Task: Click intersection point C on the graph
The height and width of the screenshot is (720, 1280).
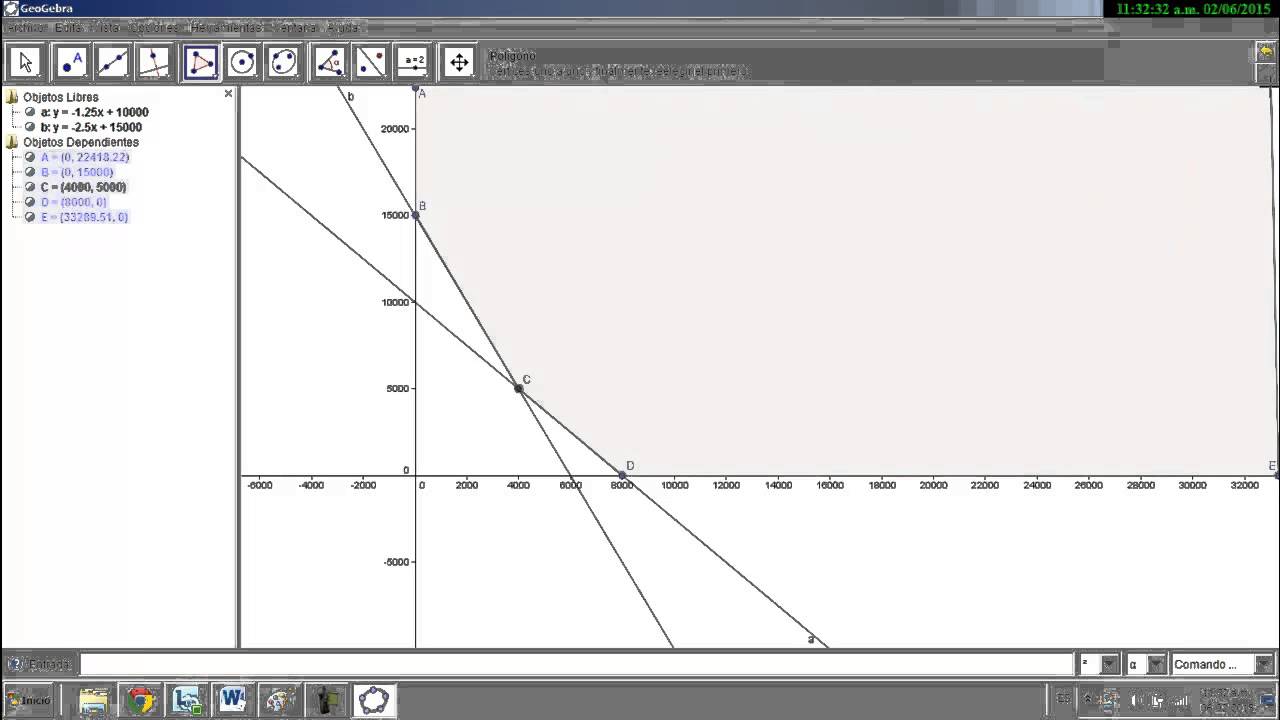Action: (x=519, y=388)
